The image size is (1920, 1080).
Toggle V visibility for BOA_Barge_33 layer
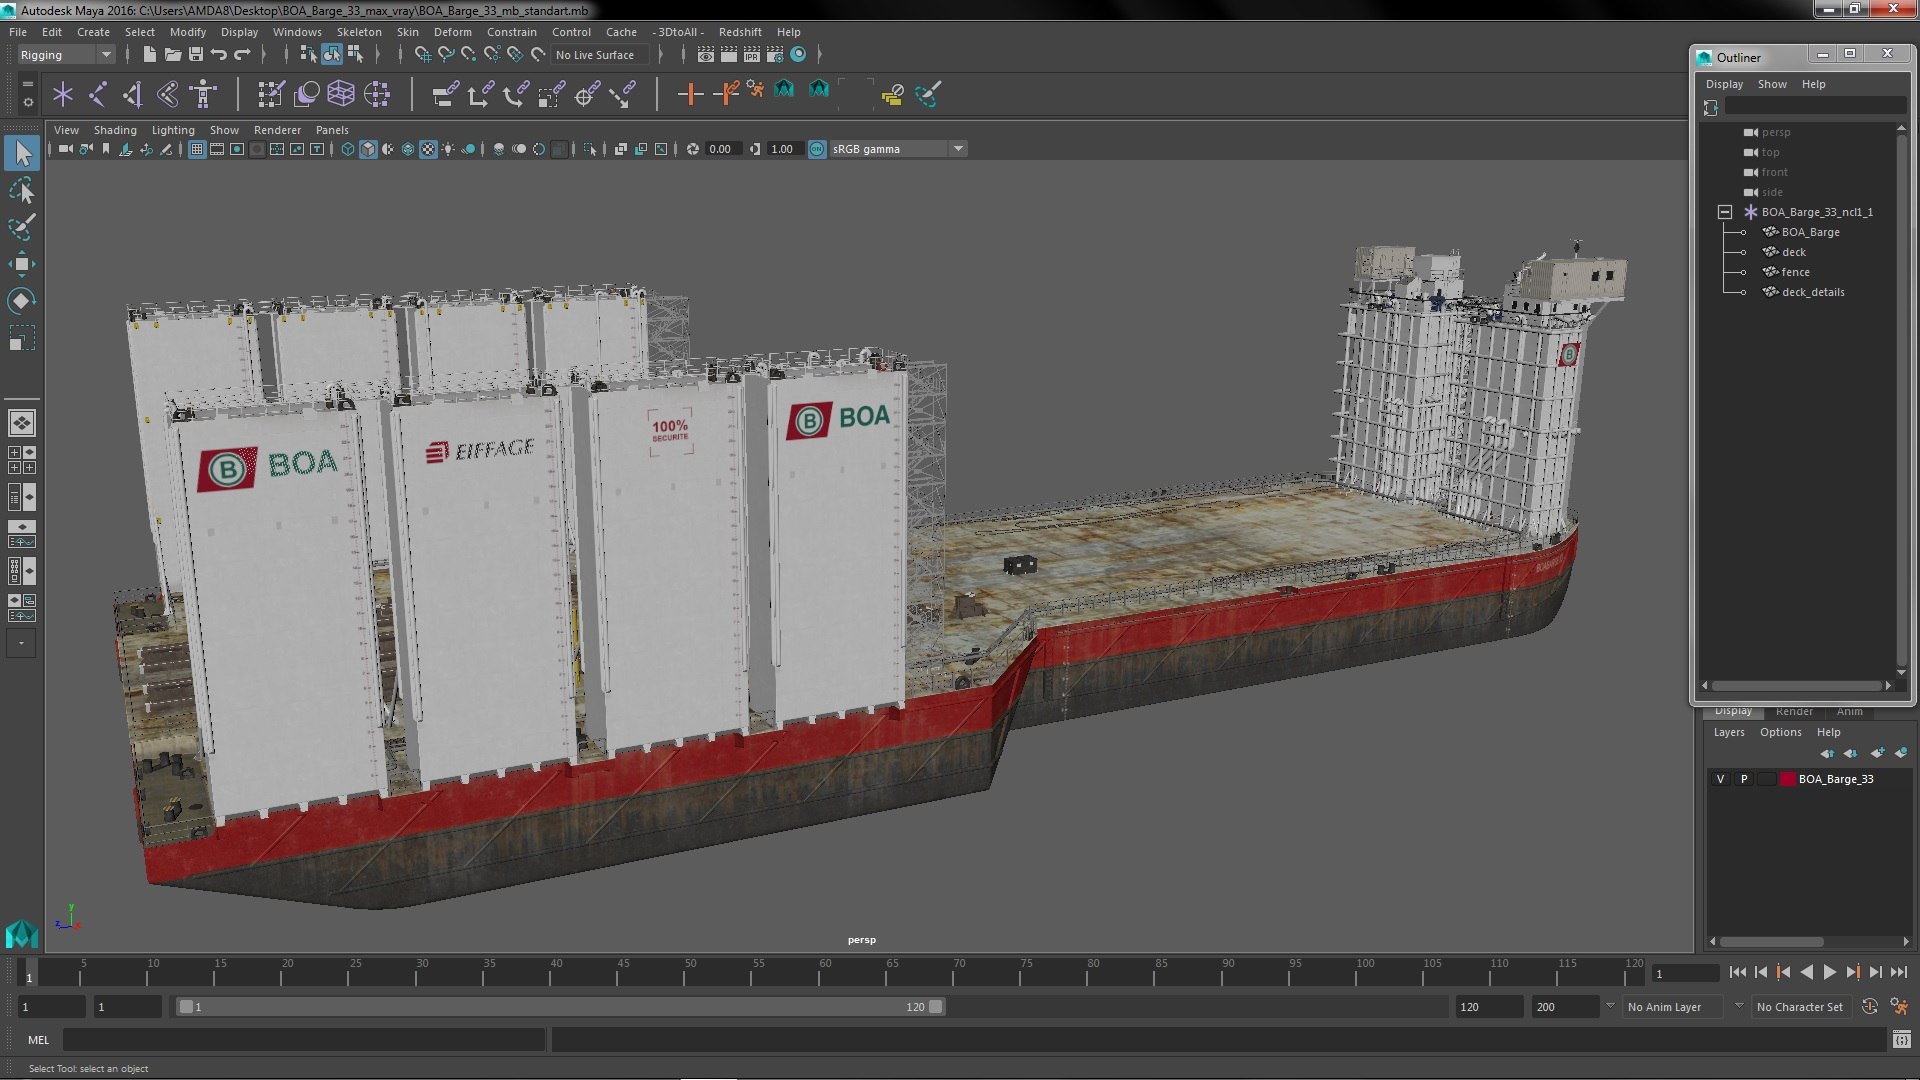pyautogui.click(x=1720, y=779)
